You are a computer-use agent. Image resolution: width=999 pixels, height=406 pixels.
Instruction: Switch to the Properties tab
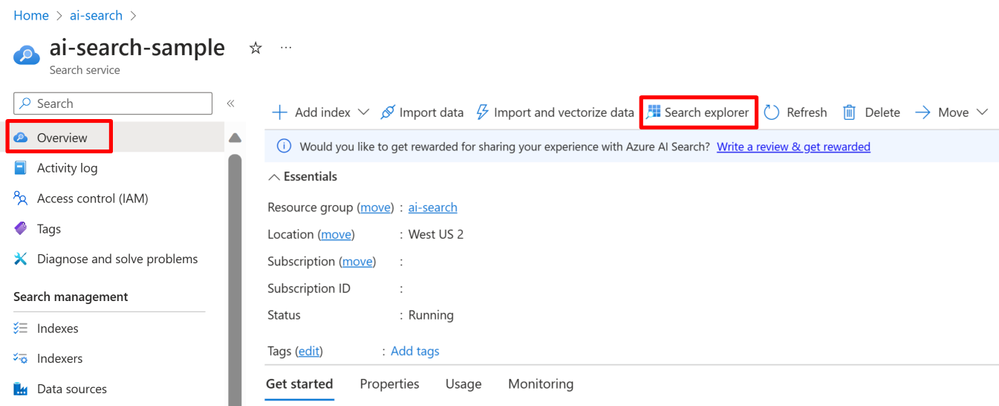tap(389, 384)
